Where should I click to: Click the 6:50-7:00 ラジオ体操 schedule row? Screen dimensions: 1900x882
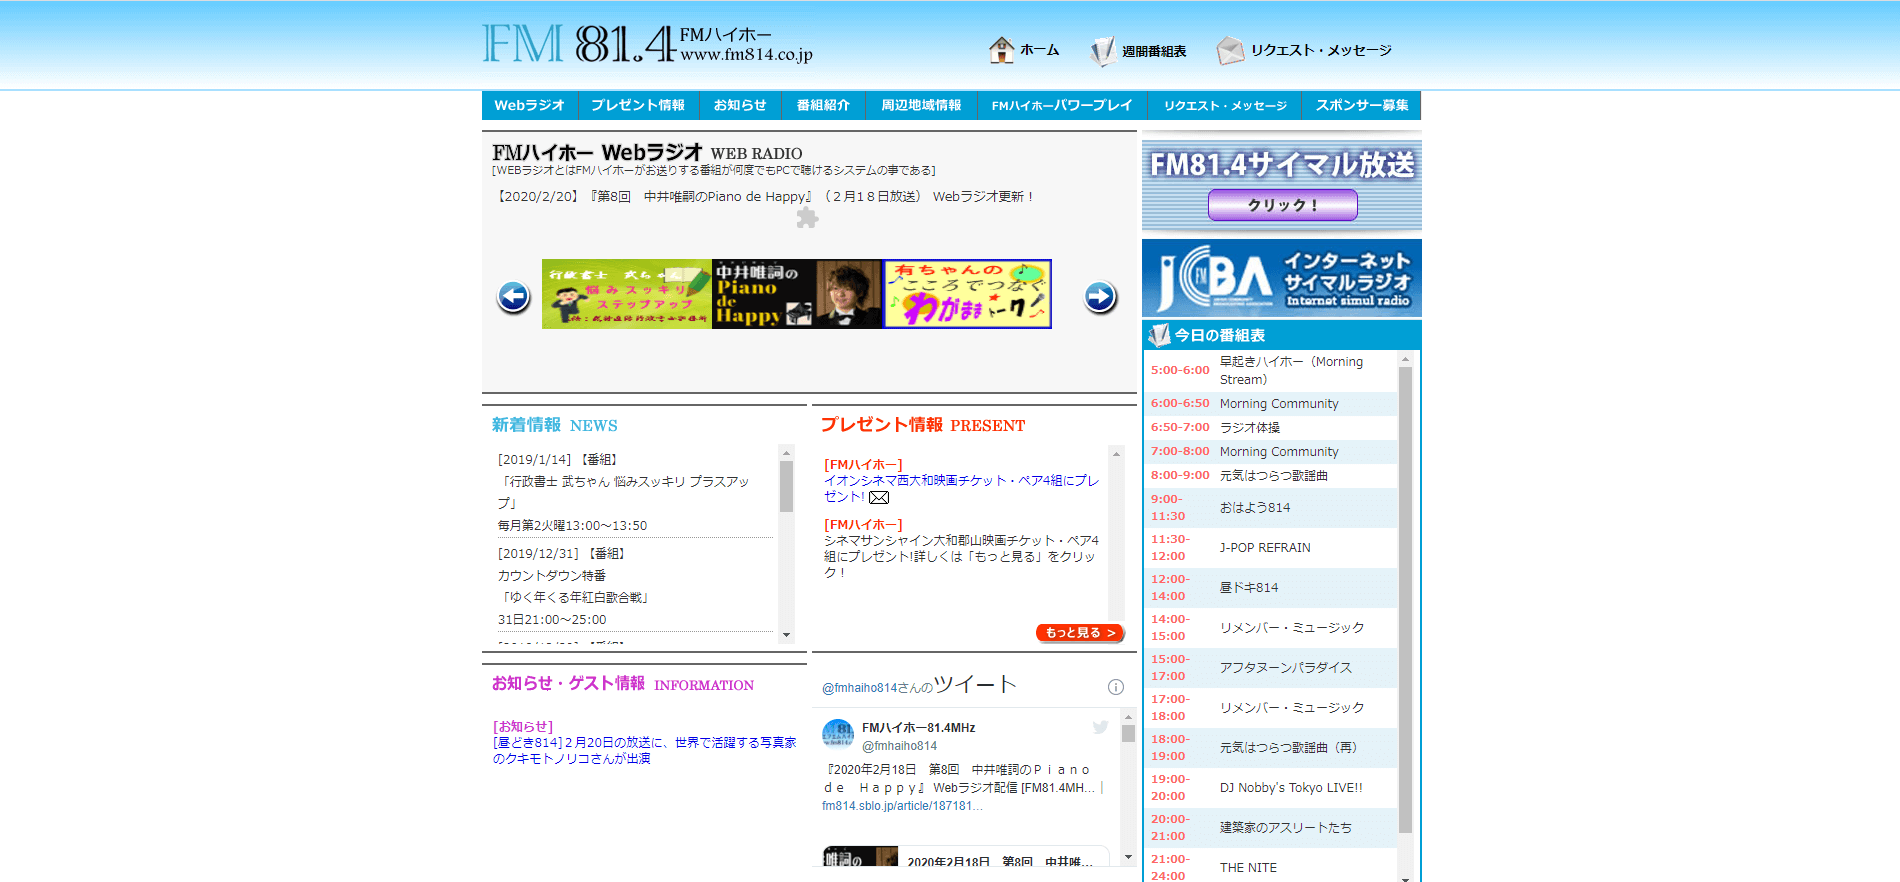click(1270, 428)
